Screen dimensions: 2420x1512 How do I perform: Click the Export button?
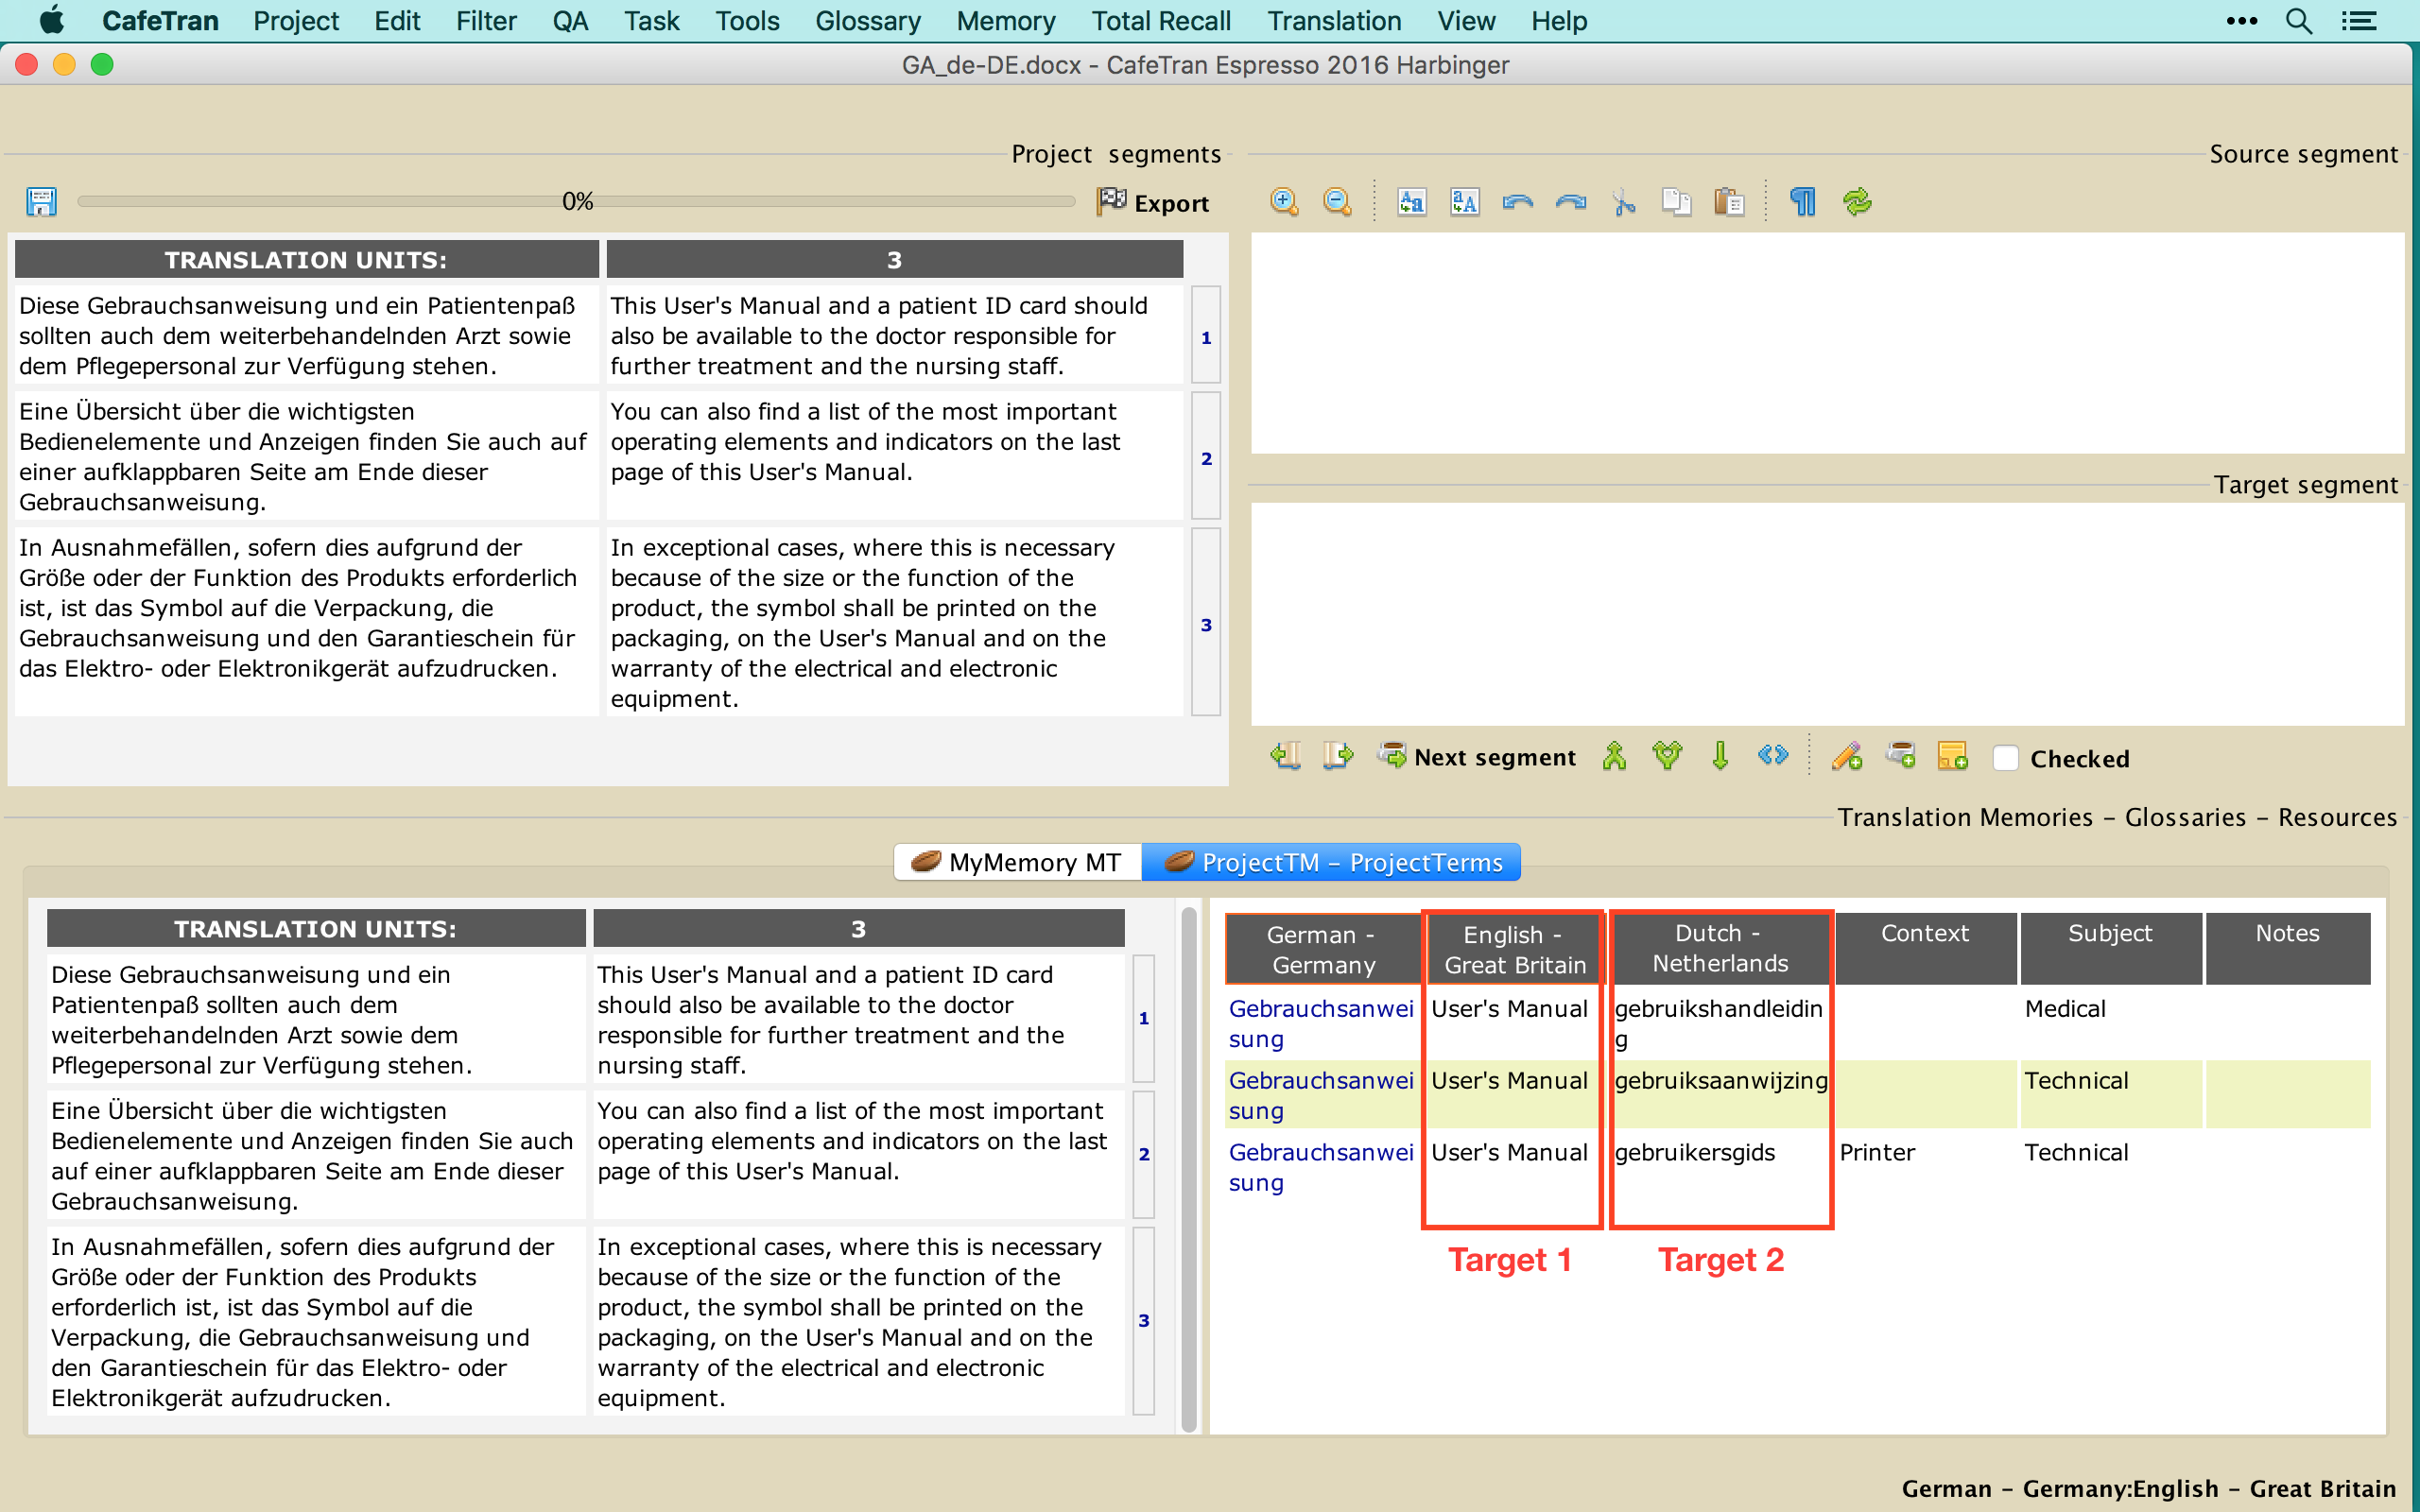(x=1153, y=203)
